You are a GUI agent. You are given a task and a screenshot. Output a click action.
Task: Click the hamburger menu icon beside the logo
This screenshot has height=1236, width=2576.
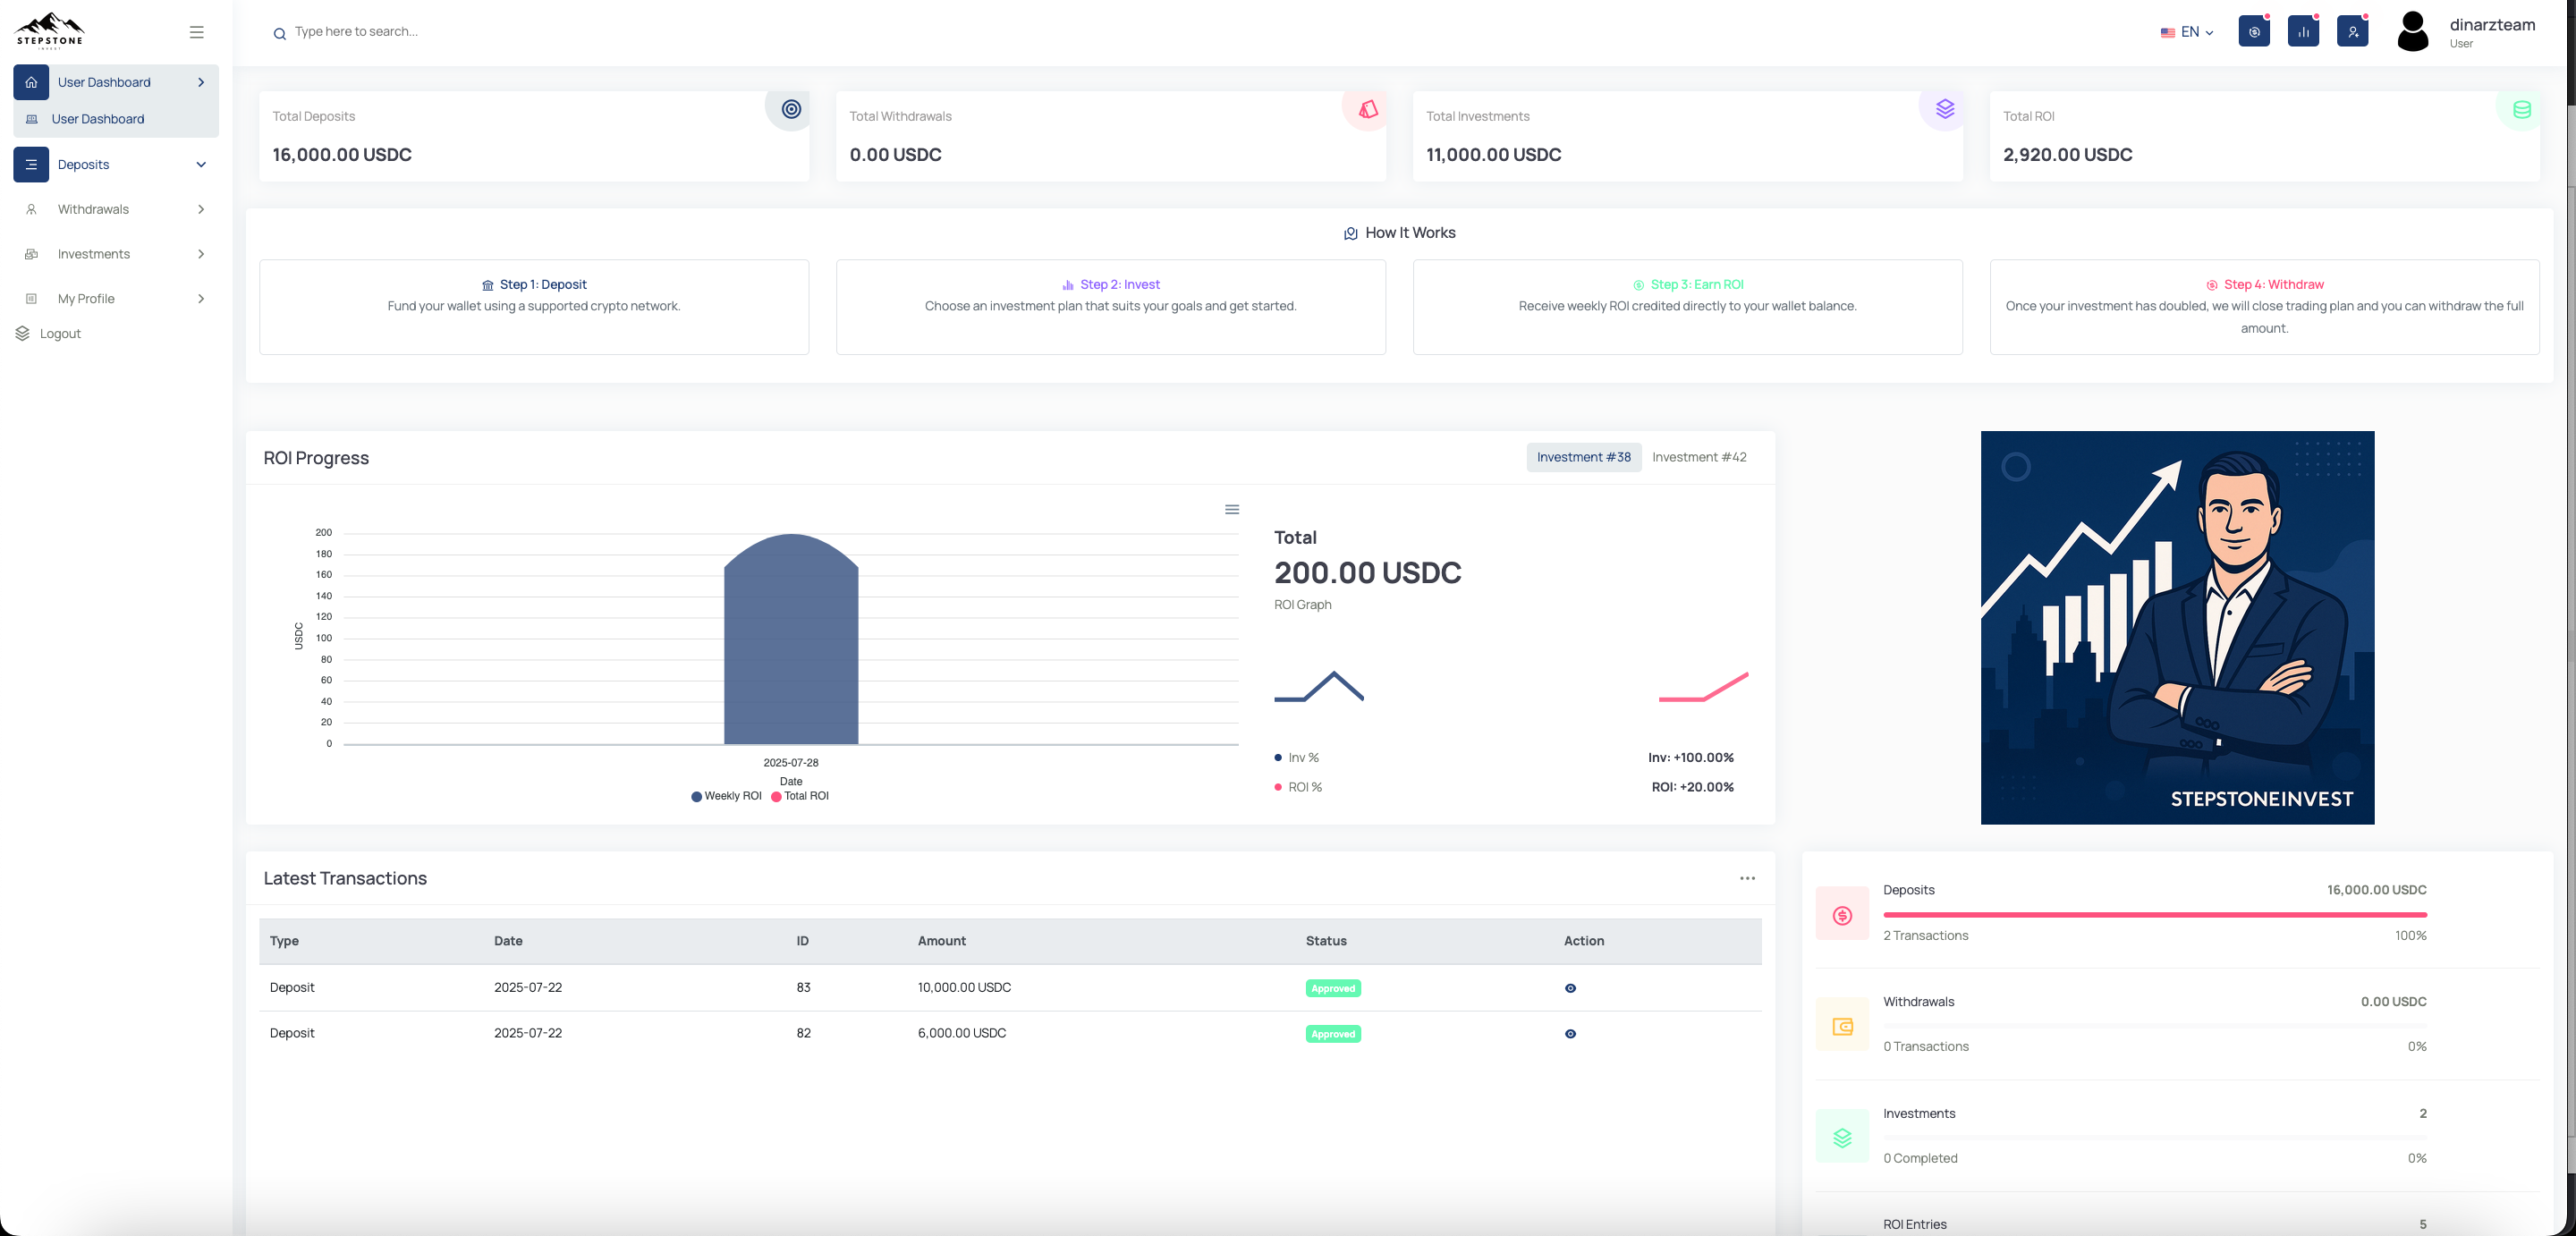196,32
